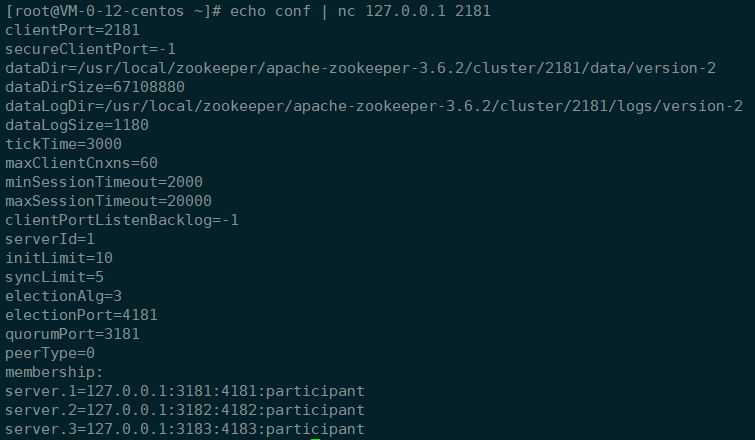This screenshot has height=440, width=755.
Task: Click the initLimit=10 line
Action: point(59,258)
